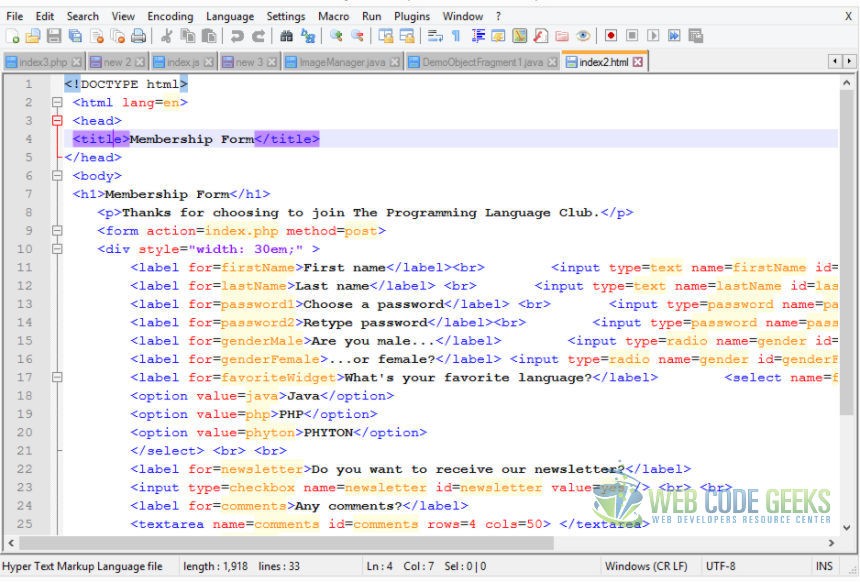
Task: Toggle synchronized horizontal scrolling
Action: tap(407, 36)
